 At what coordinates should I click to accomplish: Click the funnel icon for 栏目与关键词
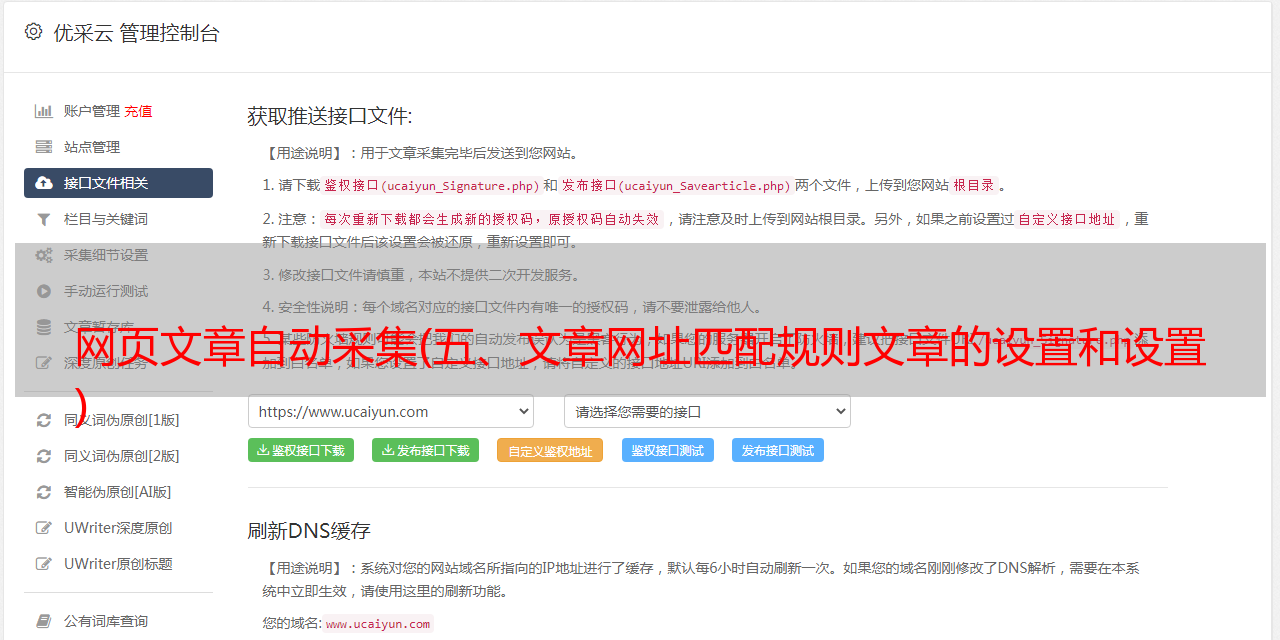[x=44, y=219]
